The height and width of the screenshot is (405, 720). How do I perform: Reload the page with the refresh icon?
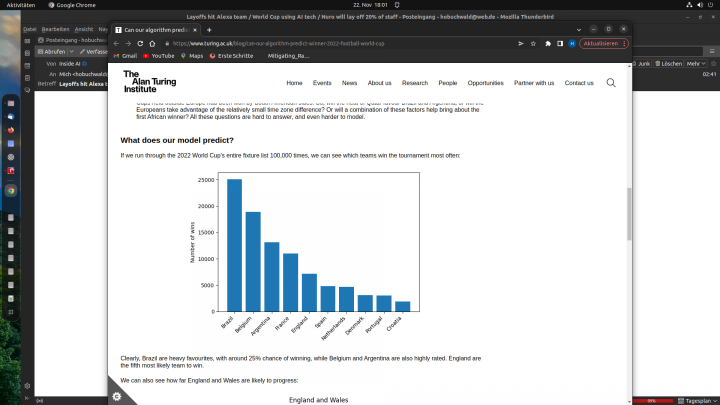(142, 43)
